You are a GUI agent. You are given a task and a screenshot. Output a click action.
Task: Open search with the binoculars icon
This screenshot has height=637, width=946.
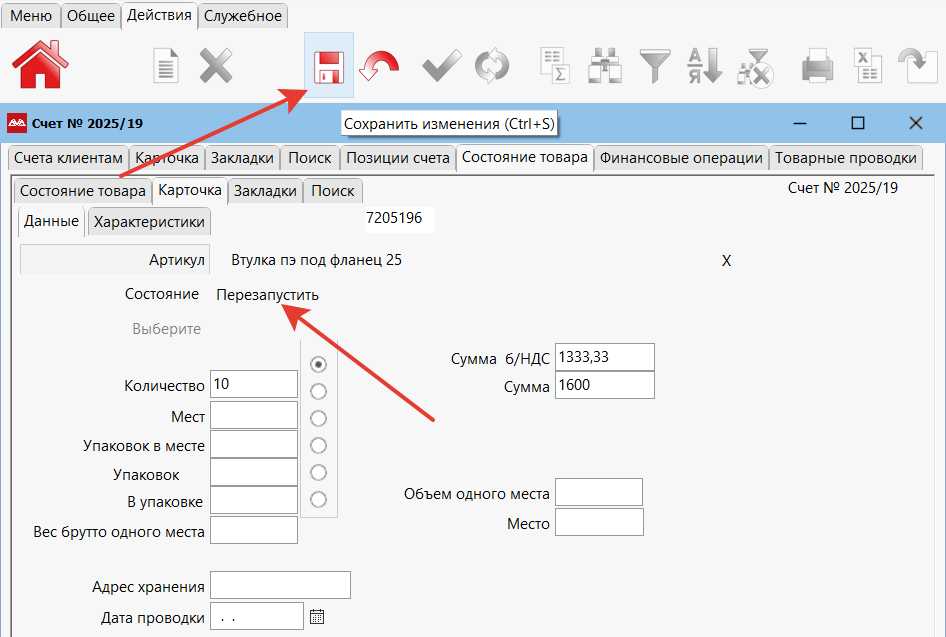tap(605, 67)
